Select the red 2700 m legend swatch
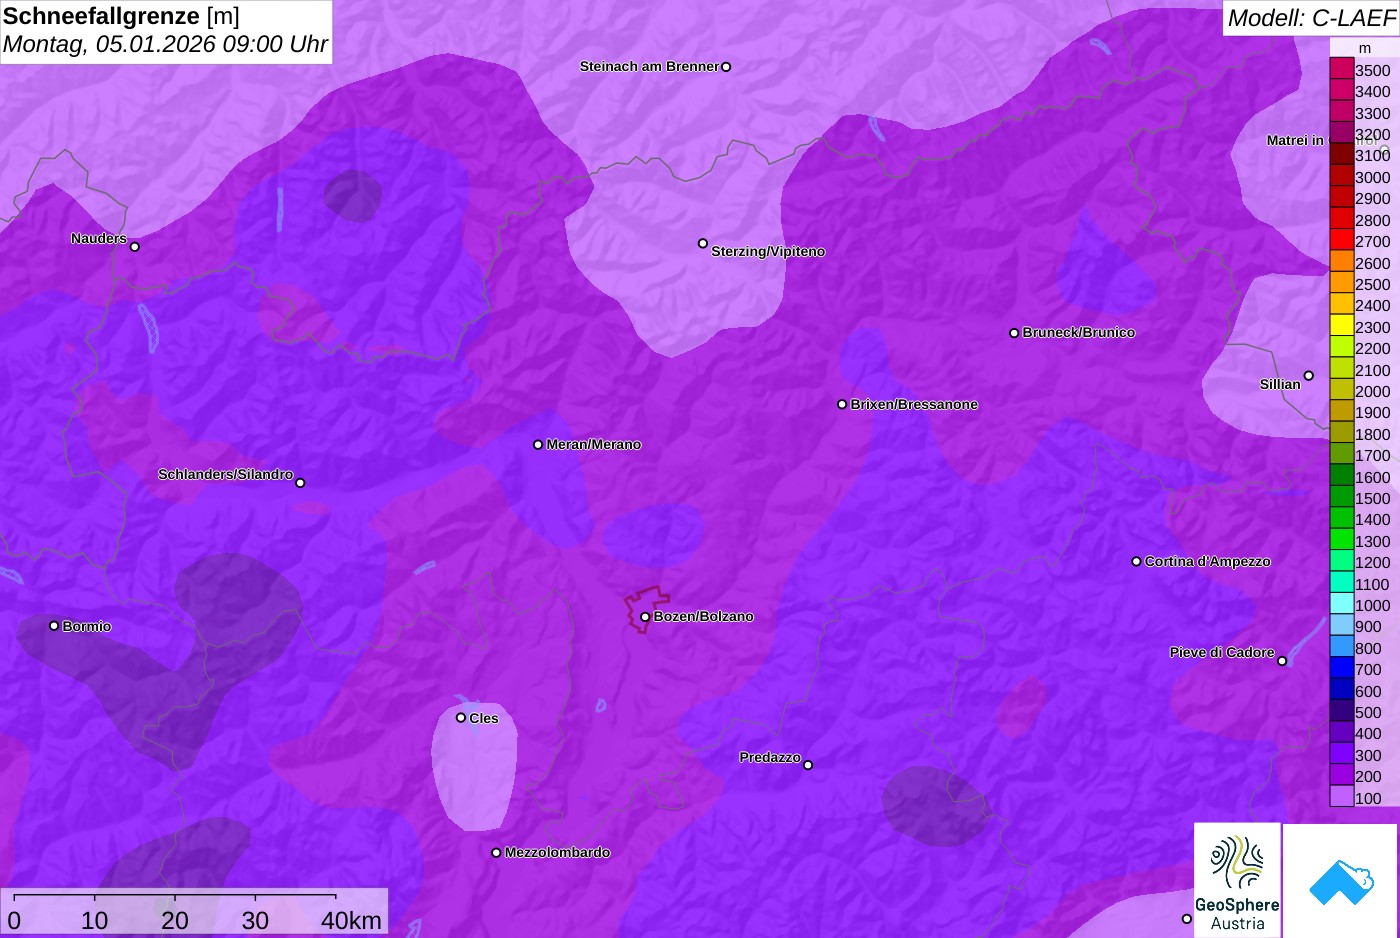The width and height of the screenshot is (1400, 938). [1341, 240]
